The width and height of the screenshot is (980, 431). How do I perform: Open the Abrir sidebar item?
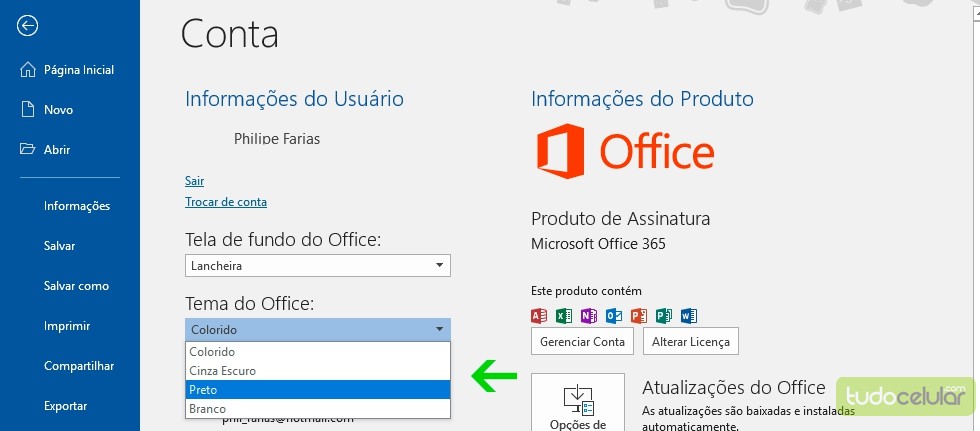tap(56, 150)
